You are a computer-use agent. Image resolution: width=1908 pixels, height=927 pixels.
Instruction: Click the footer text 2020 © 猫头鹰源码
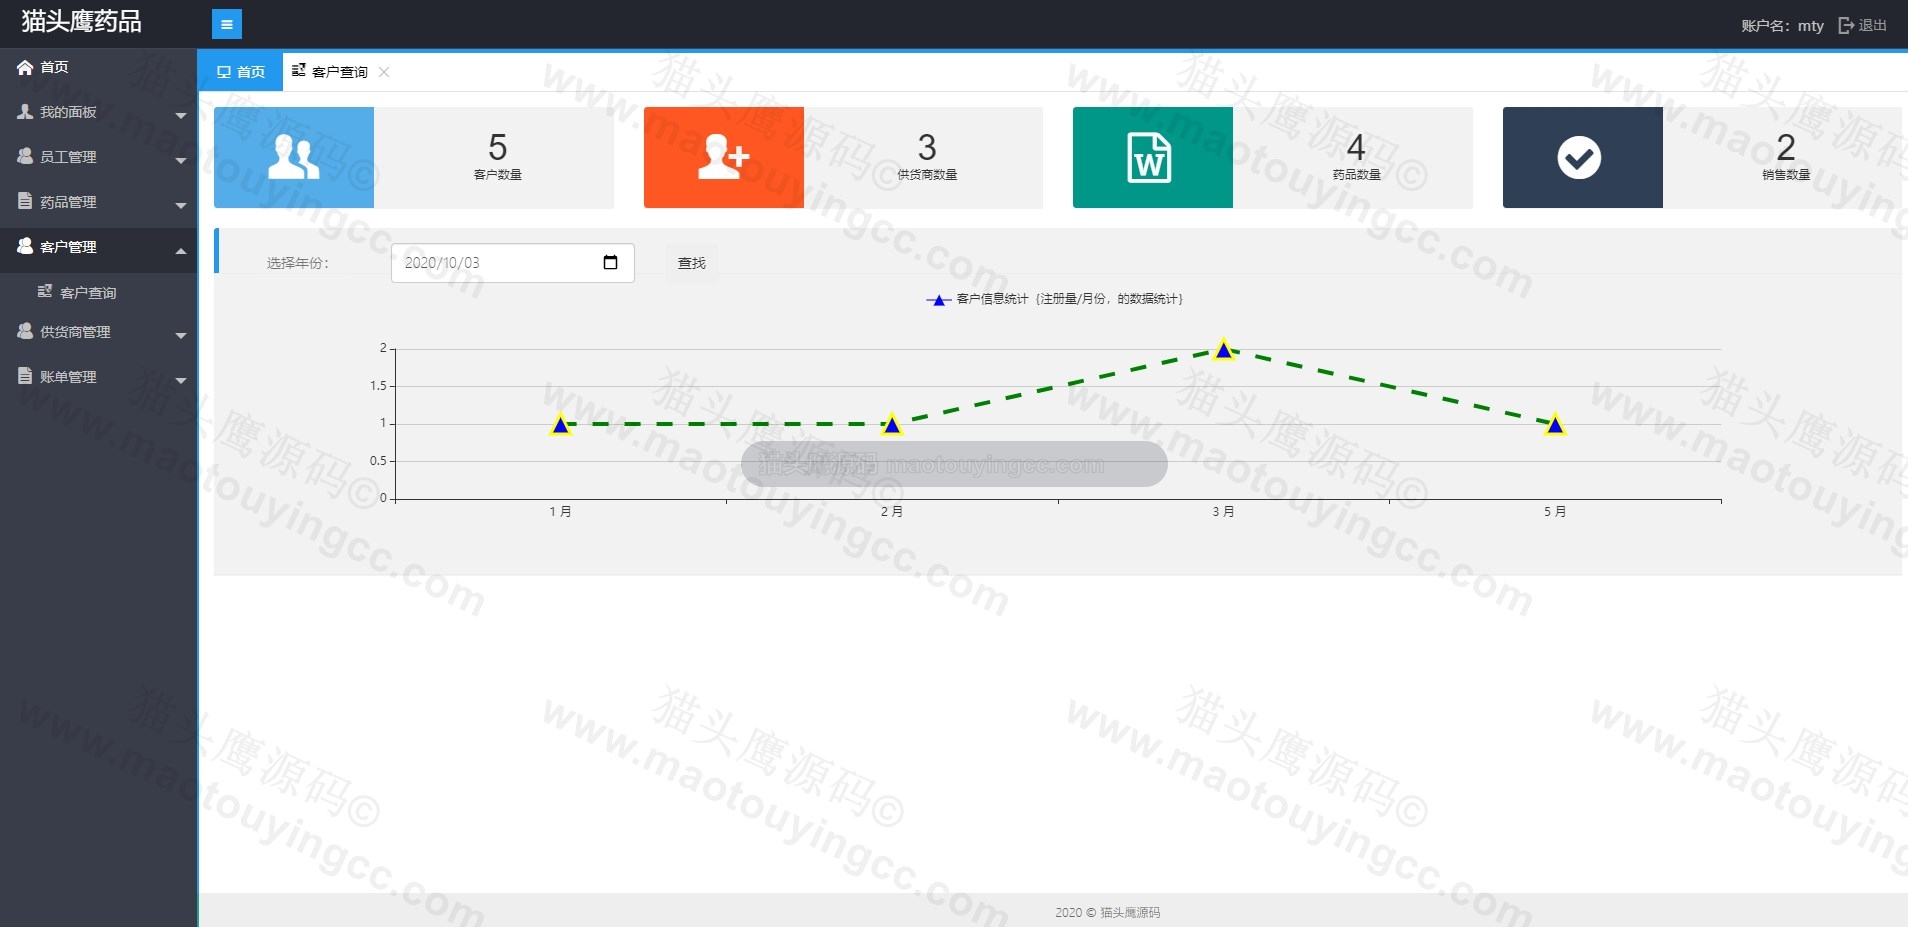click(1108, 912)
